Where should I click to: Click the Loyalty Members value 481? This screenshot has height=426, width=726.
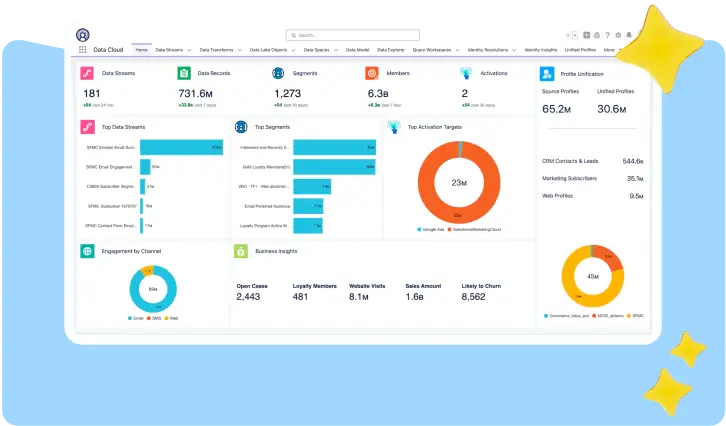point(300,297)
